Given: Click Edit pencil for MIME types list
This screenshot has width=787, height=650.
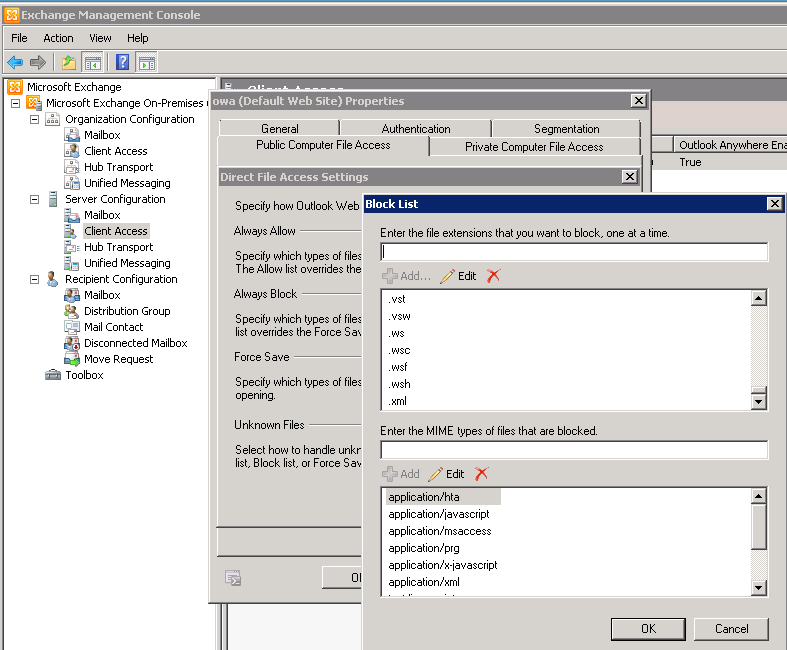Looking at the screenshot, I should click(446, 474).
